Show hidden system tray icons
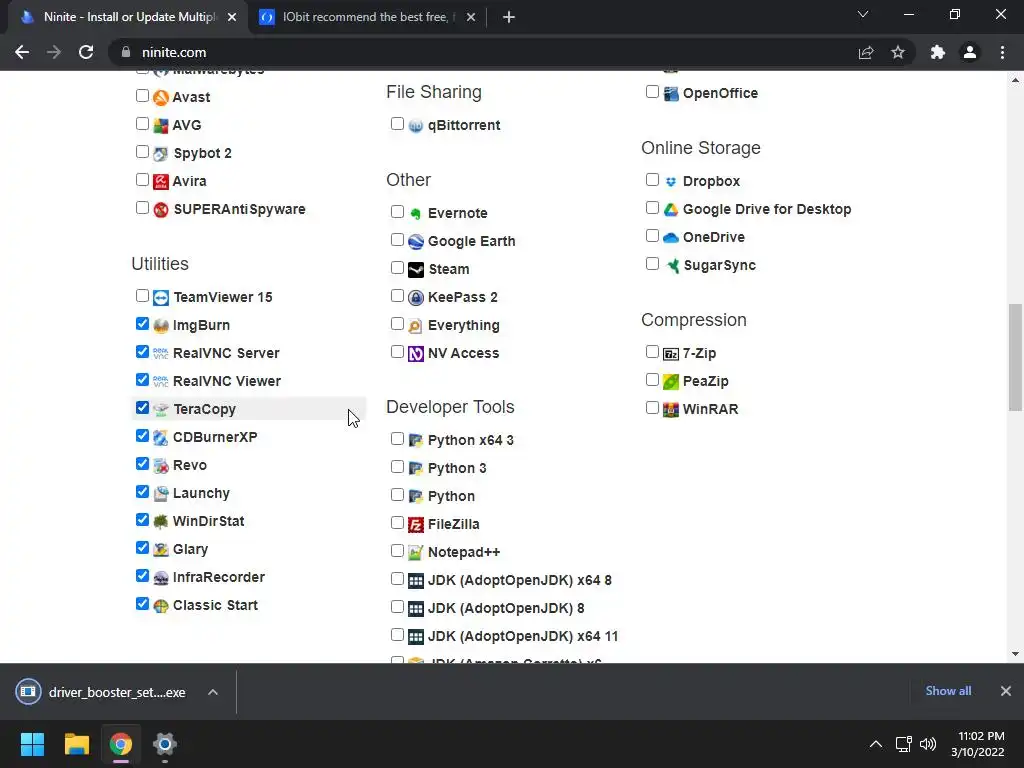 coord(876,744)
